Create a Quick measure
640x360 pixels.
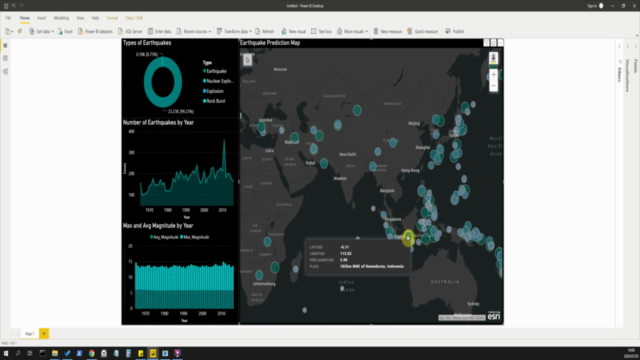pos(422,31)
